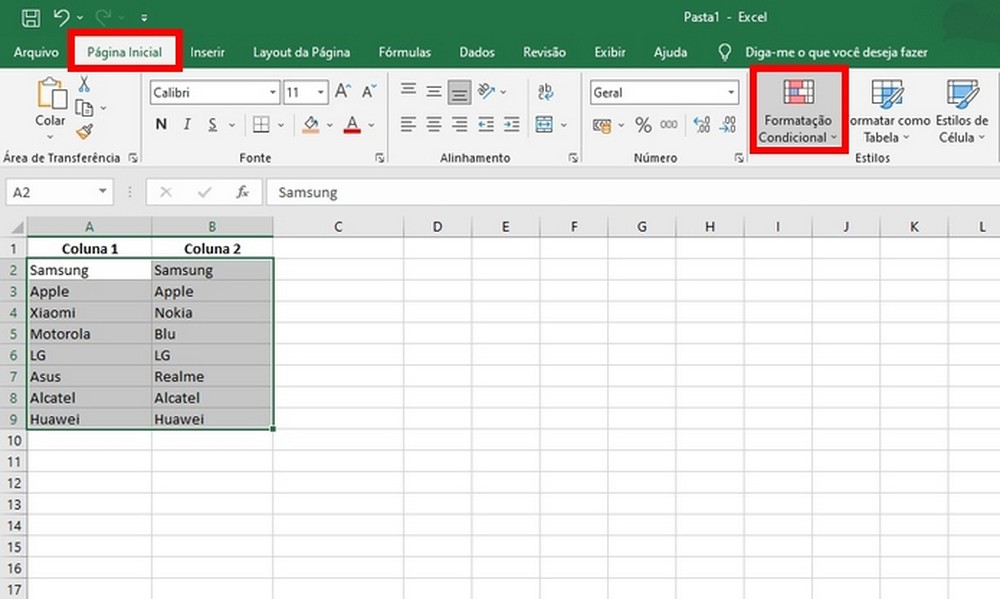Select the underline formatting icon
The height and width of the screenshot is (599, 1000).
coord(213,123)
